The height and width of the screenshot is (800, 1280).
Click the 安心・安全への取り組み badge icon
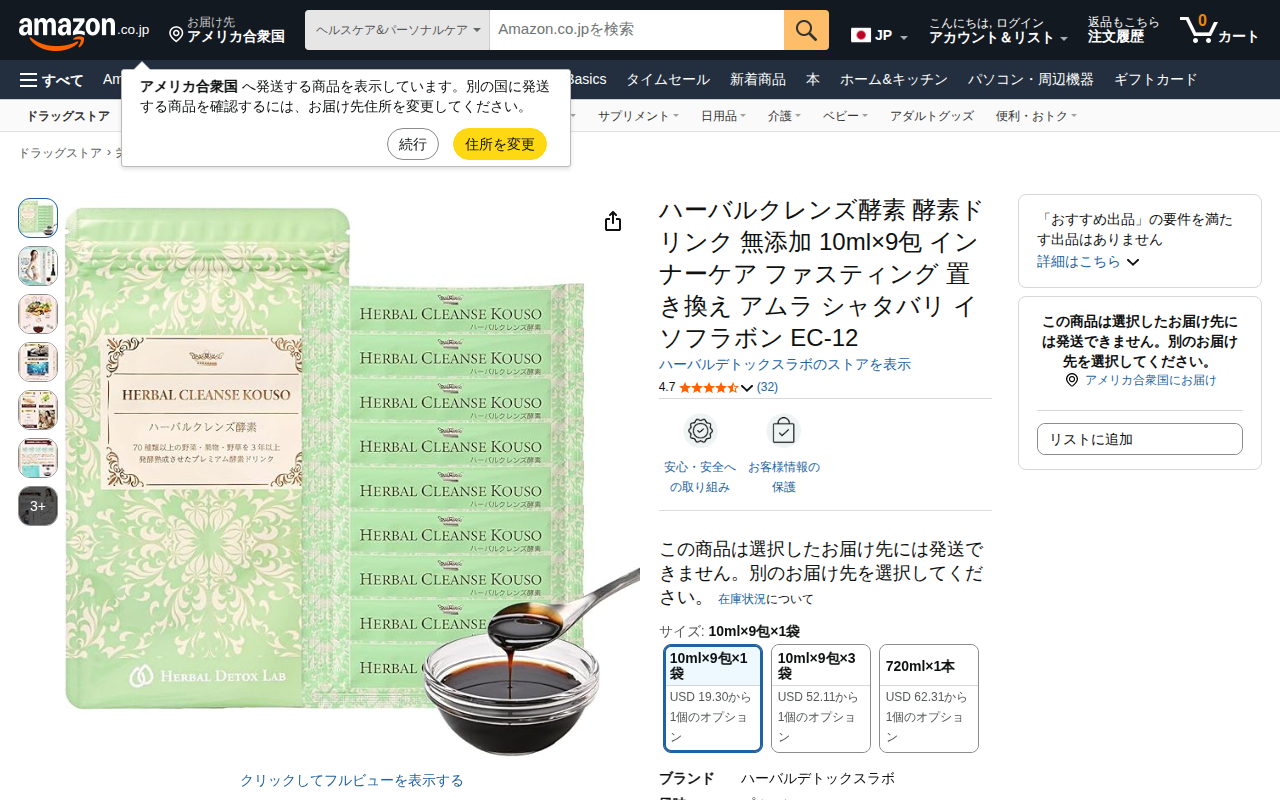point(700,430)
